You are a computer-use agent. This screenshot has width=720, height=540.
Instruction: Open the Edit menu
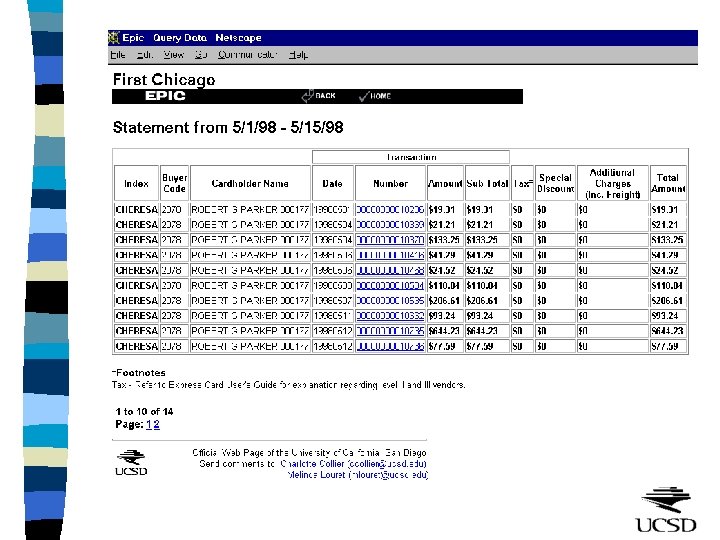[145, 55]
